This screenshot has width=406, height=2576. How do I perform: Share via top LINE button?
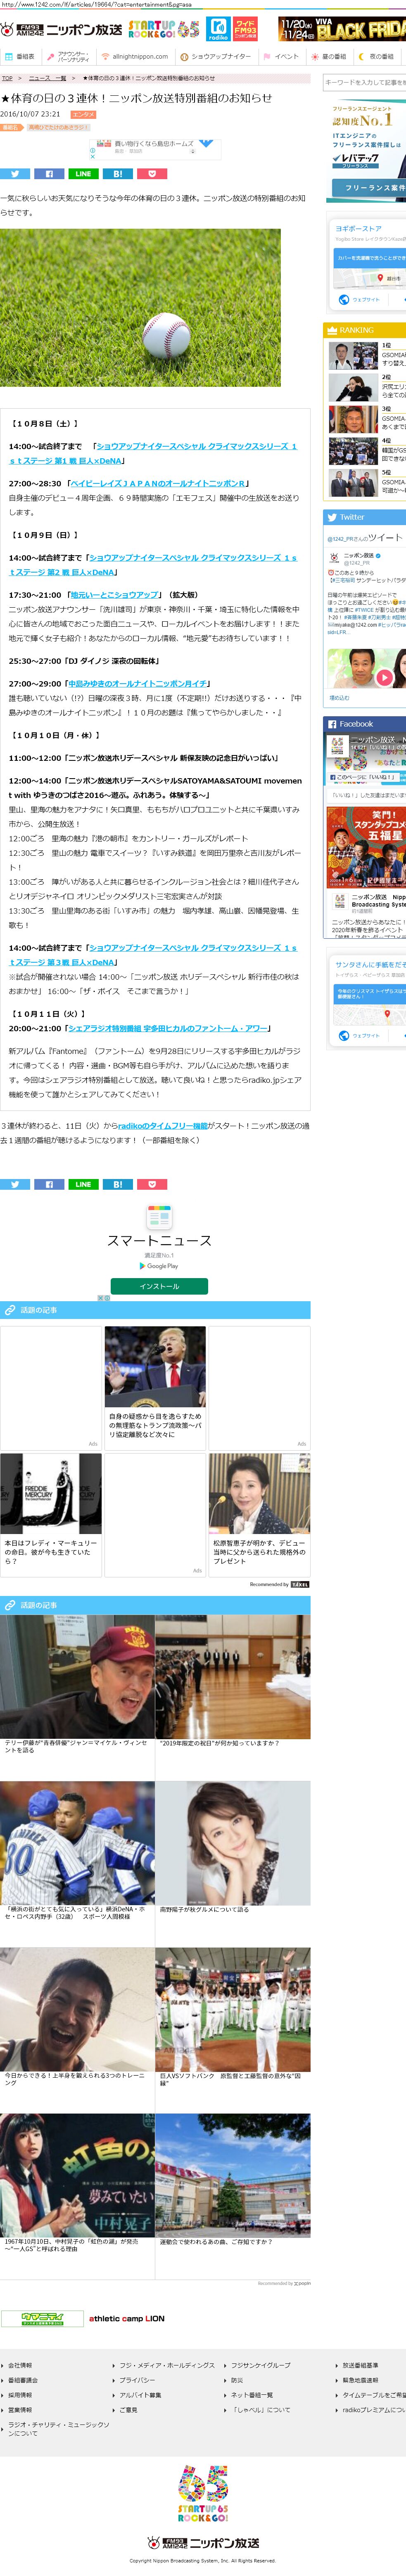click(x=83, y=174)
